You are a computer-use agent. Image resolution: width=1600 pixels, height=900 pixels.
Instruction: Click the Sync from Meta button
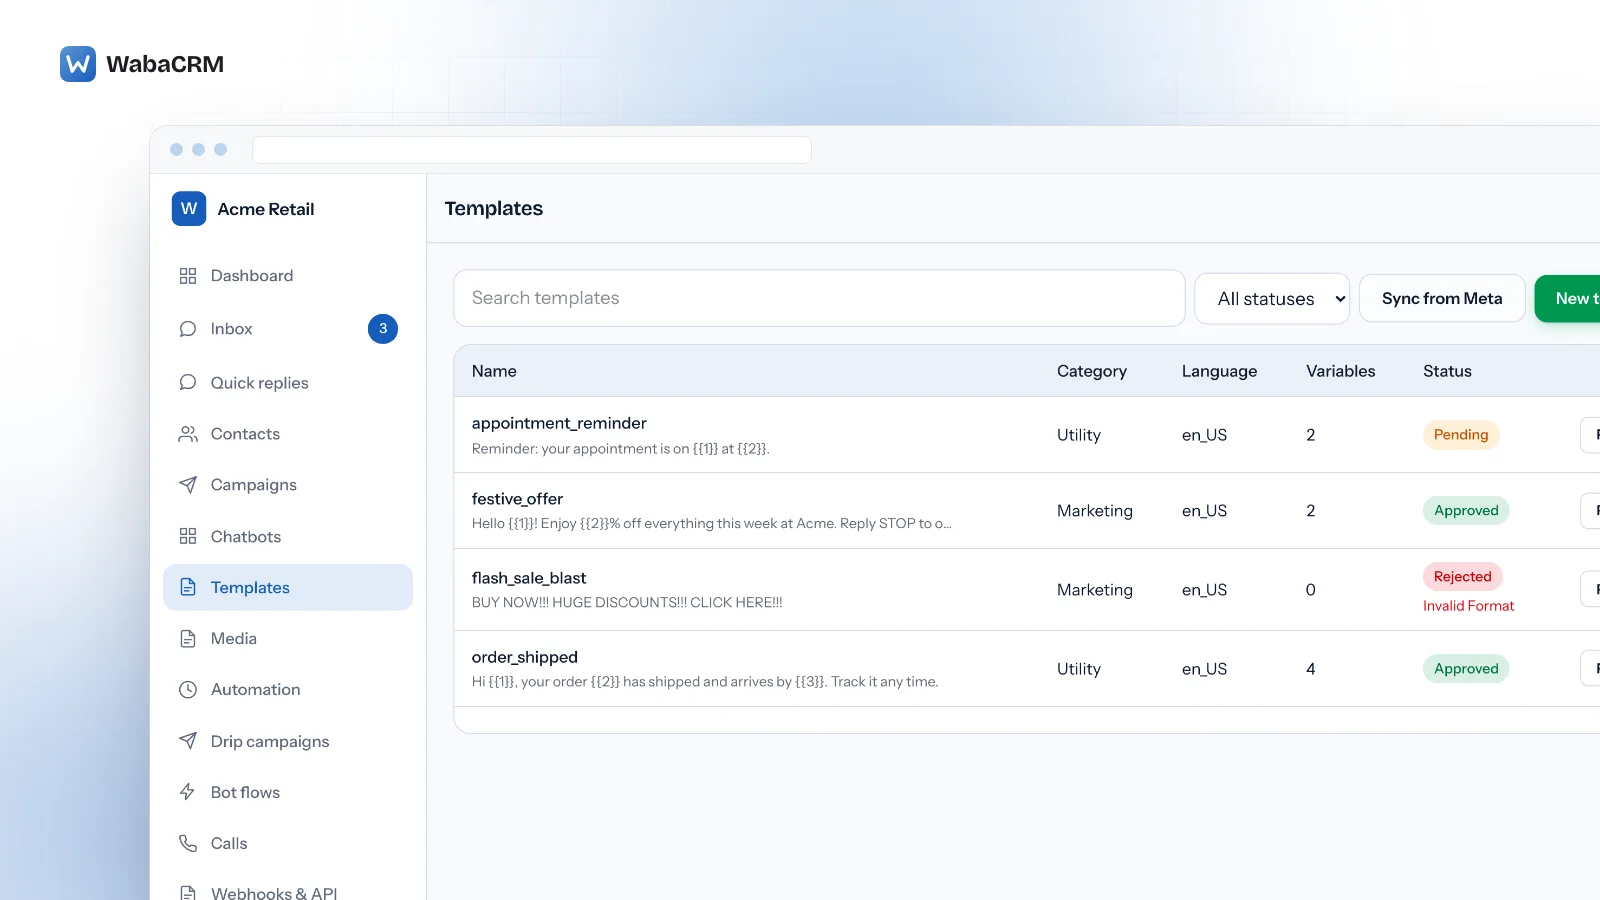point(1442,299)
